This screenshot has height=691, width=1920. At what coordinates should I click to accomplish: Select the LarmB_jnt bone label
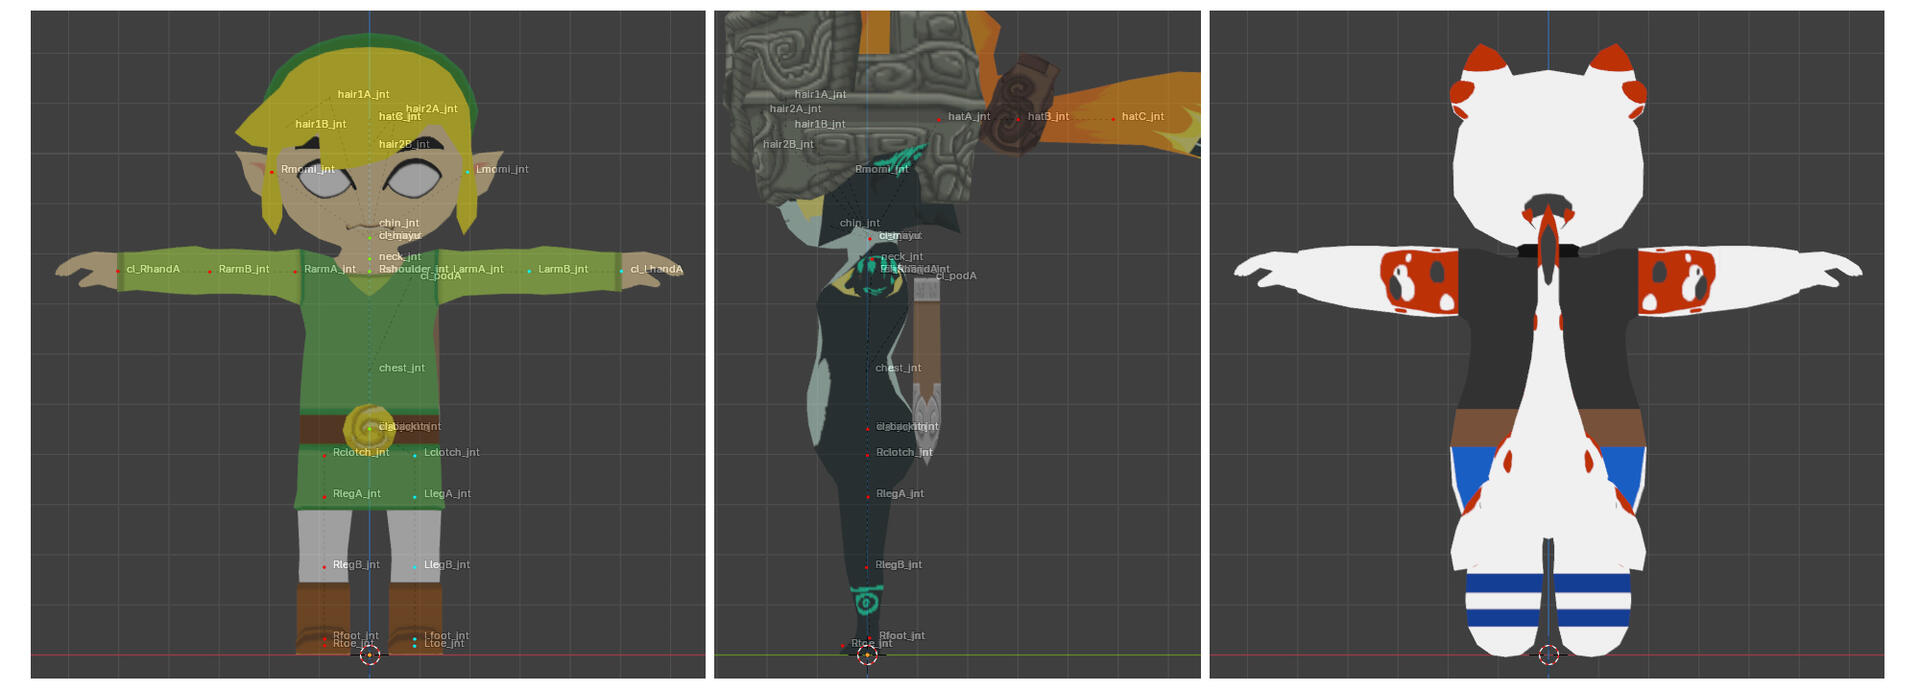coord(562,270)
